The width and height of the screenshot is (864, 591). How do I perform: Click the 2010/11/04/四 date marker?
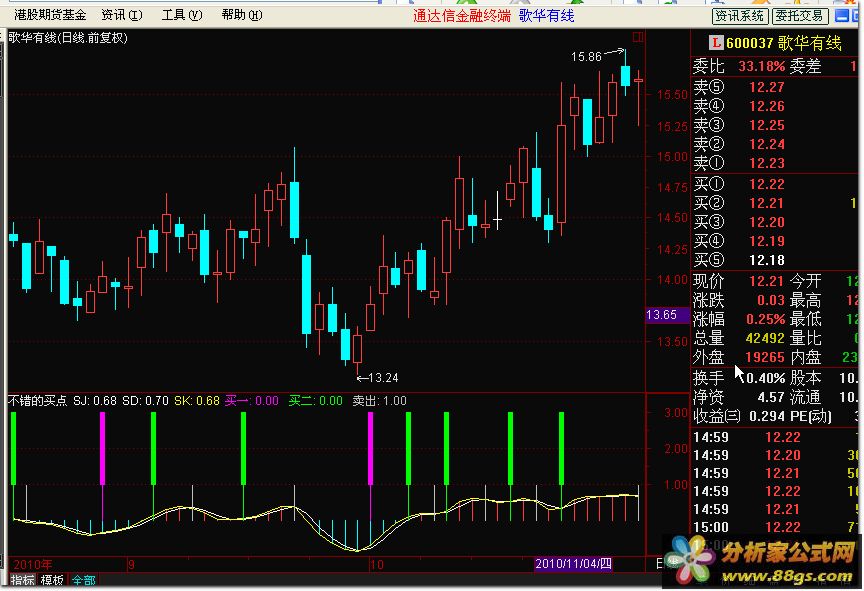tap(573, 563)
